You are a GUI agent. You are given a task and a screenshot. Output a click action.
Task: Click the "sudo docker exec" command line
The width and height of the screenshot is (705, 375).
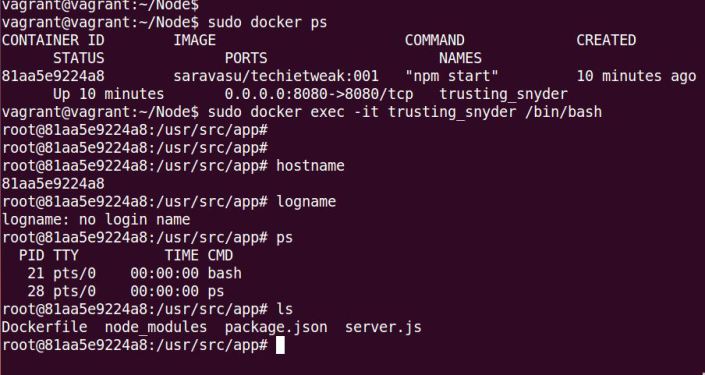[302, 112]
